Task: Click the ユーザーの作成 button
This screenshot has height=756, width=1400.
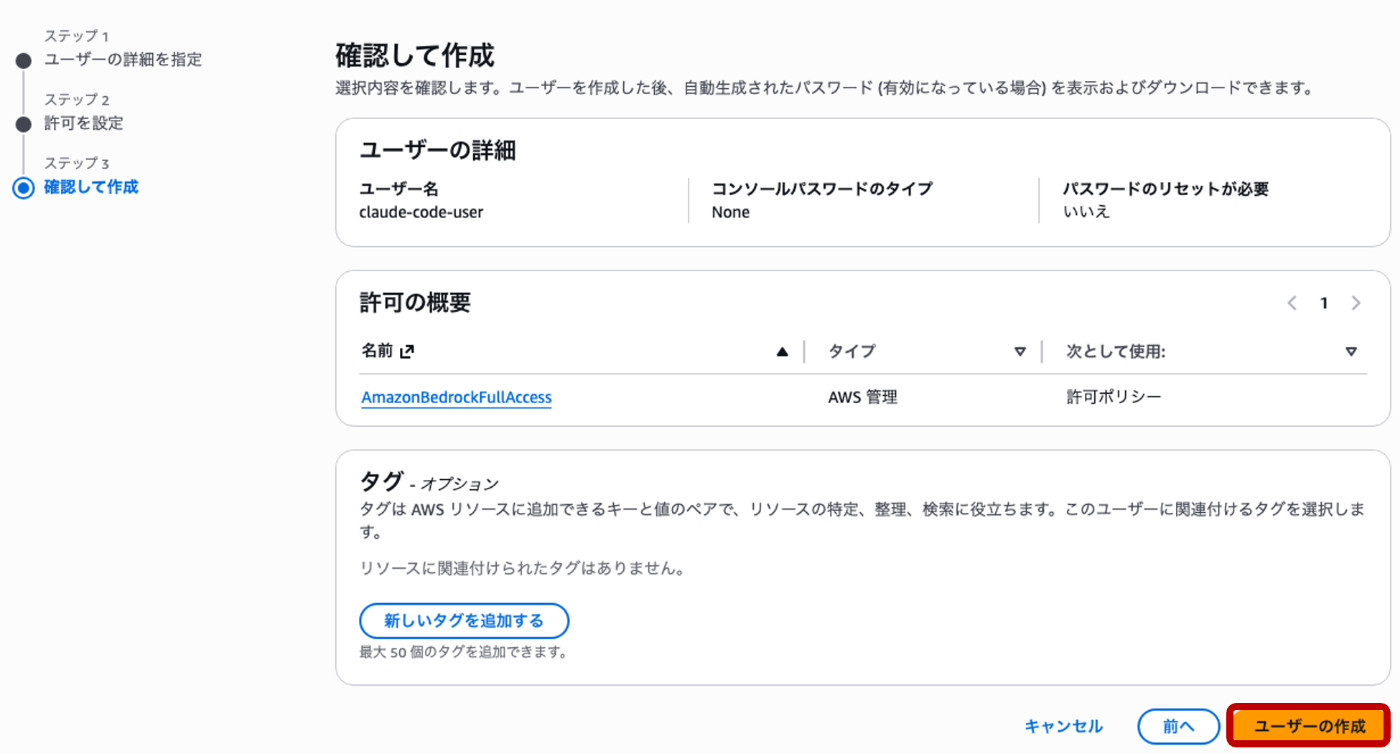Action: click(x=1309, y=727)
